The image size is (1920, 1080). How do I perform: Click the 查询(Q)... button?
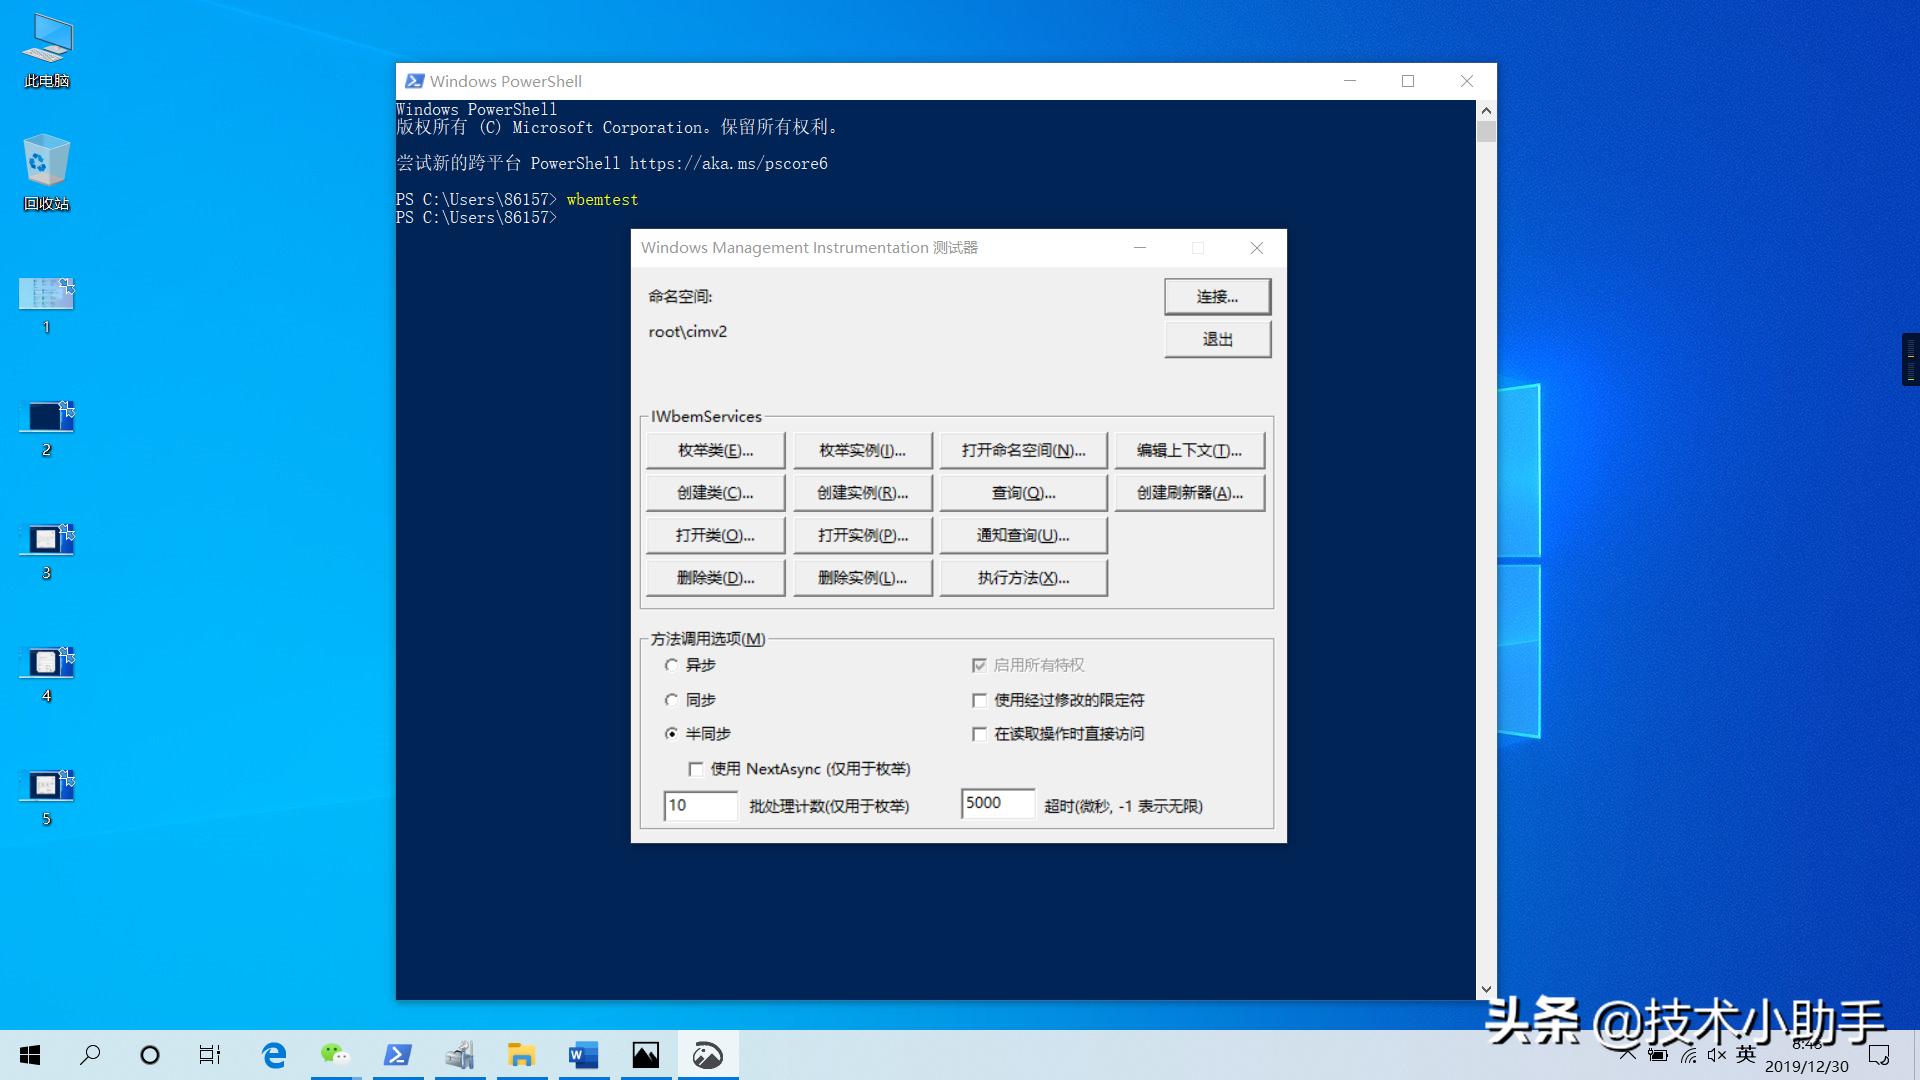(x=1023, y=493)
